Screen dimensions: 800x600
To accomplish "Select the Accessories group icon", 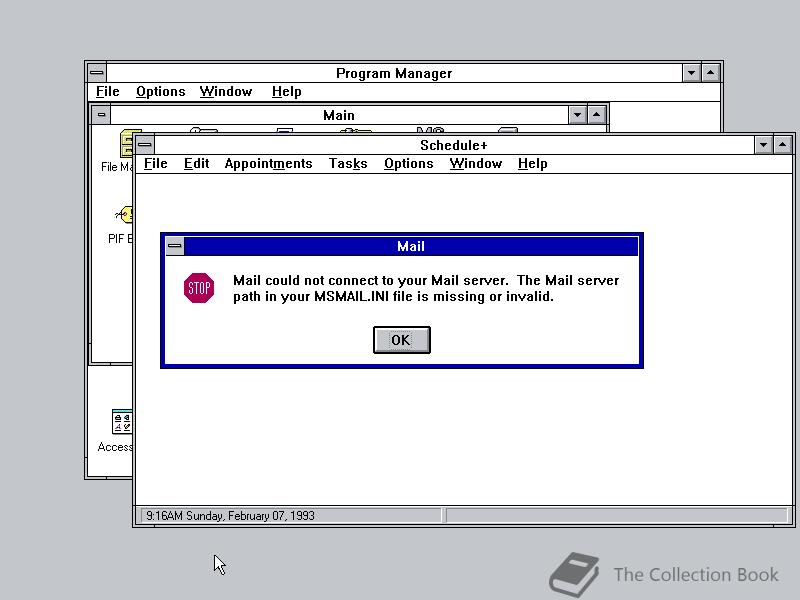I will click(x=121, y=422).
